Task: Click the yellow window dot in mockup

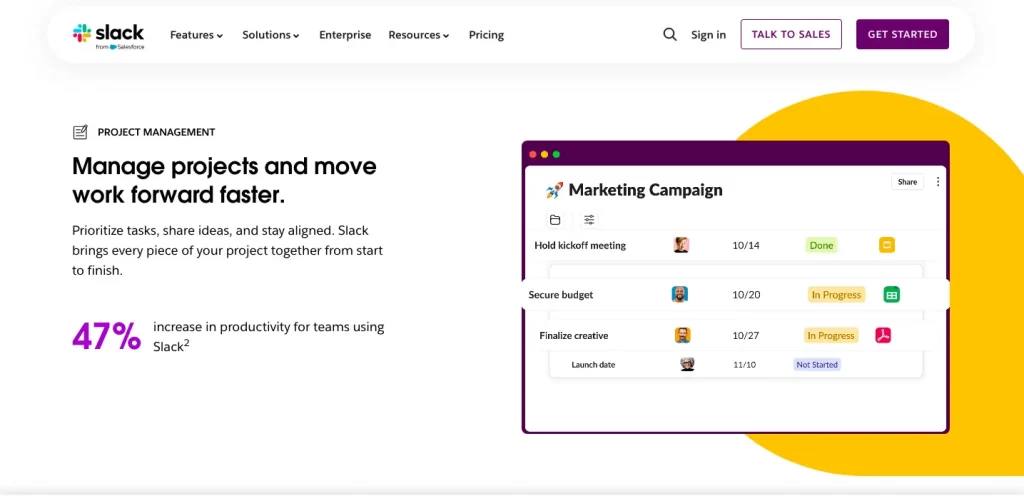Action: 545,155
